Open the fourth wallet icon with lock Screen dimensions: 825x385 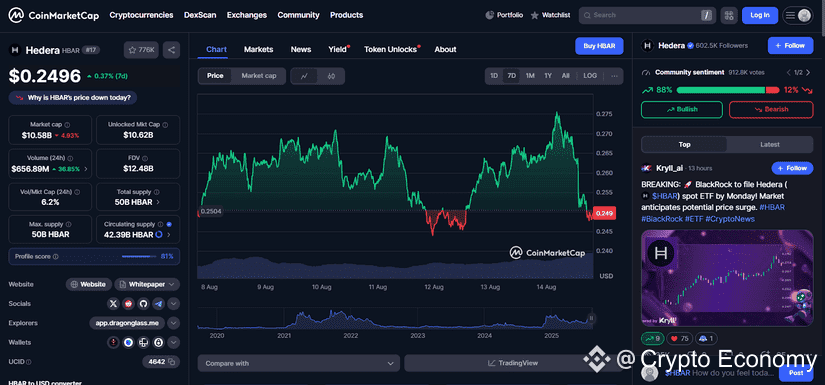click(x=158, y=342)
